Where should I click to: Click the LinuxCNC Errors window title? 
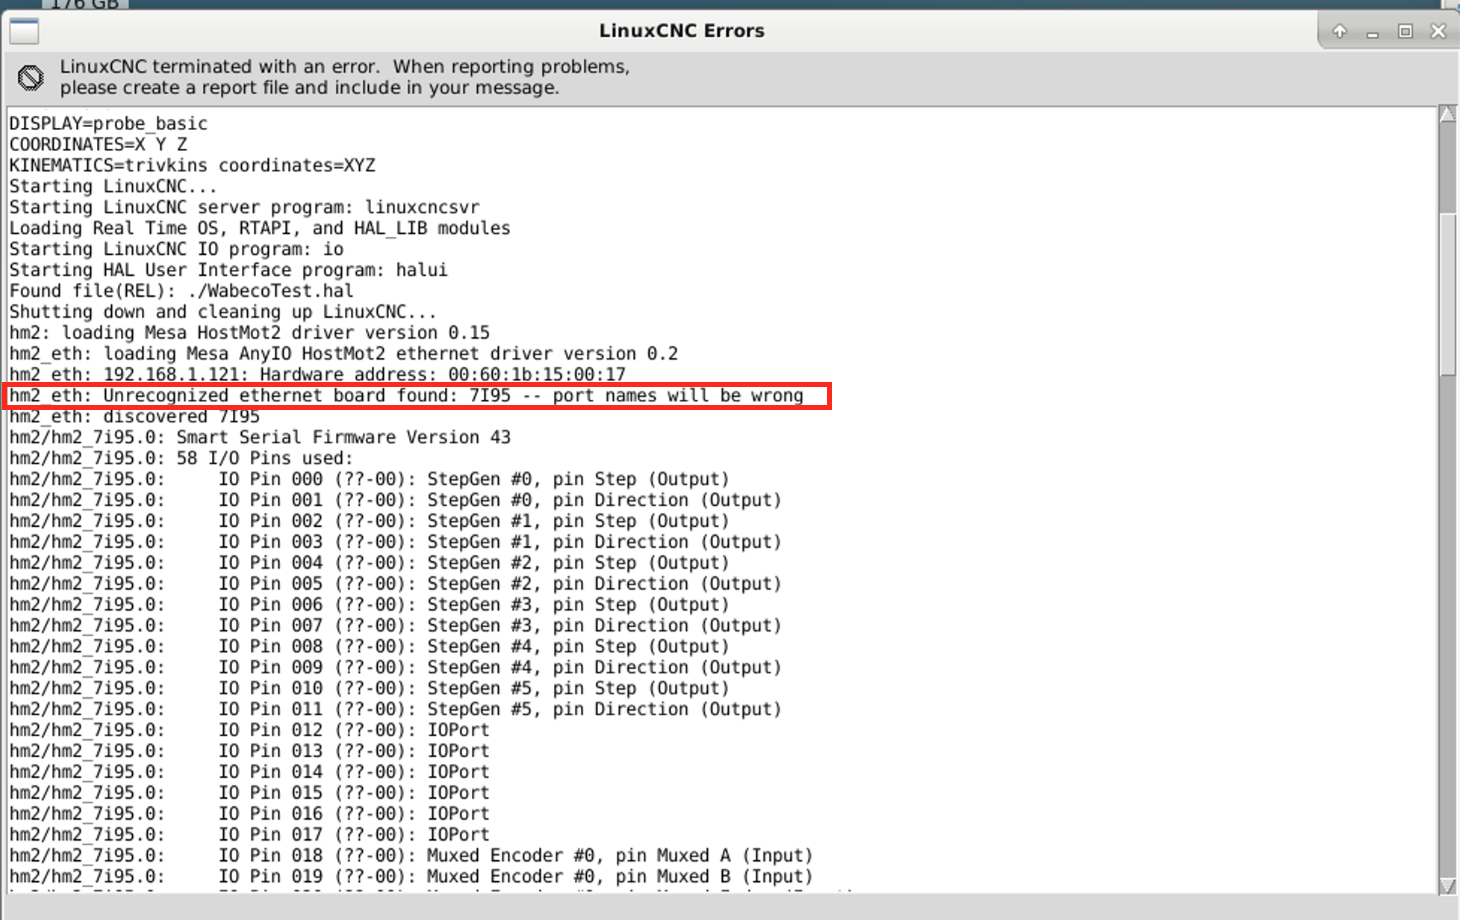click(682, 31)
